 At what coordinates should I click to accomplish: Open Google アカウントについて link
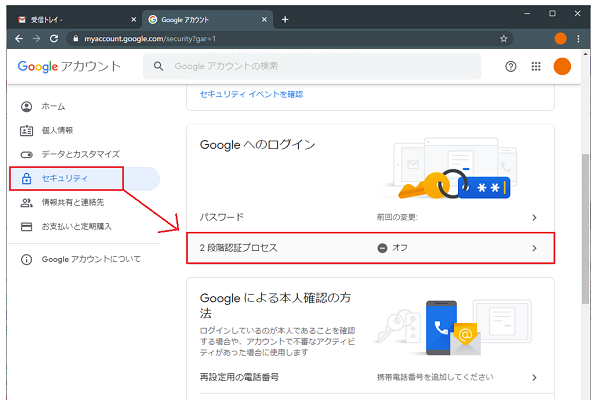[94, 260]
